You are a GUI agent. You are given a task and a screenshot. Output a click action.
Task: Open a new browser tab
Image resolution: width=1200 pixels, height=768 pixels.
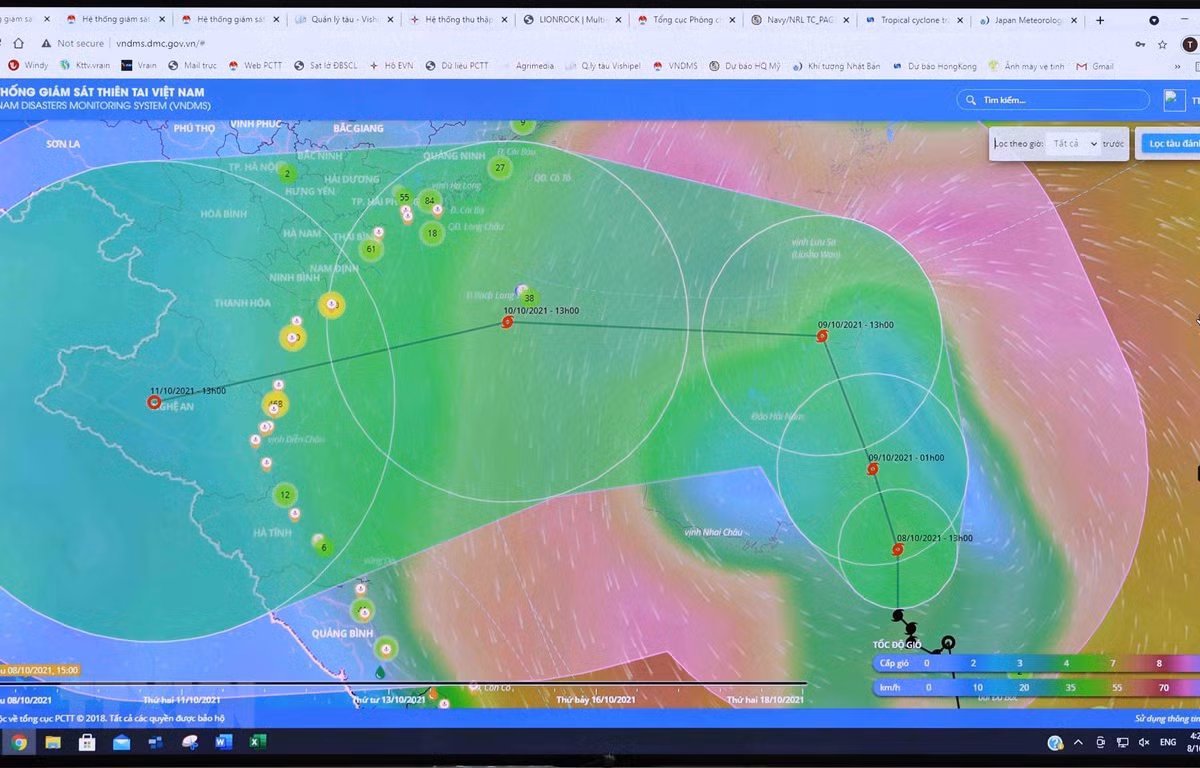coord(1100,20)
